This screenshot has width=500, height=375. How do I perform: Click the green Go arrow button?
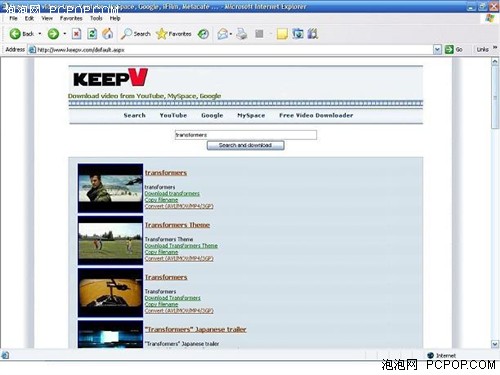coord(449,49)
